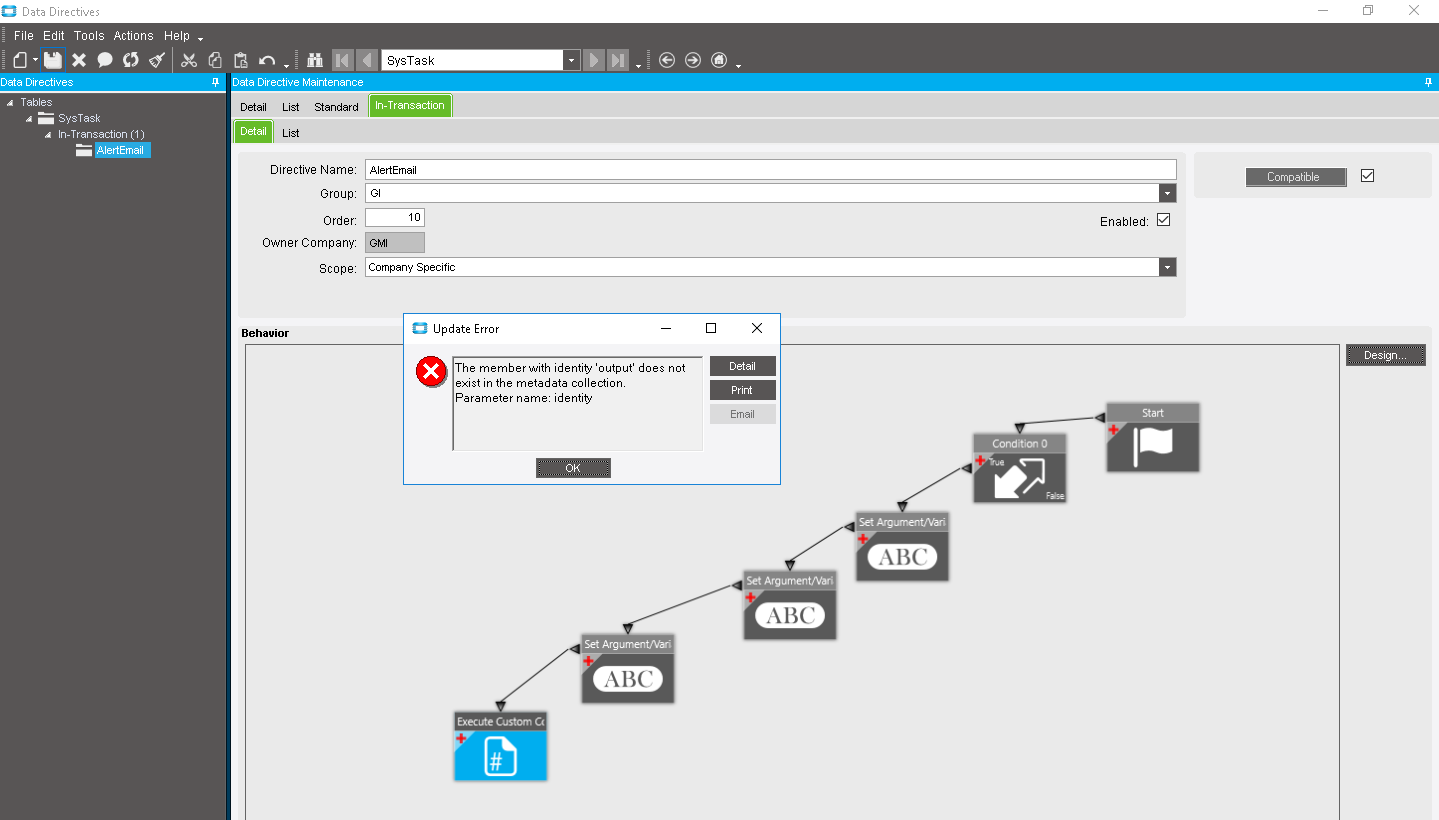The width and height of the screenshot is (1439, 820).
Task: Maximize the Update Error dialog
Action: pos(711,328)
